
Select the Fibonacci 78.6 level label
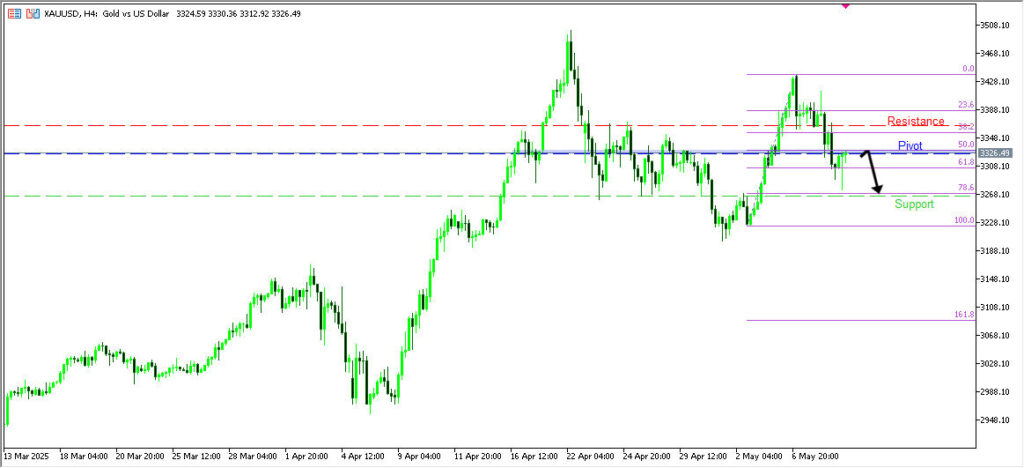[x=965, y=188]
